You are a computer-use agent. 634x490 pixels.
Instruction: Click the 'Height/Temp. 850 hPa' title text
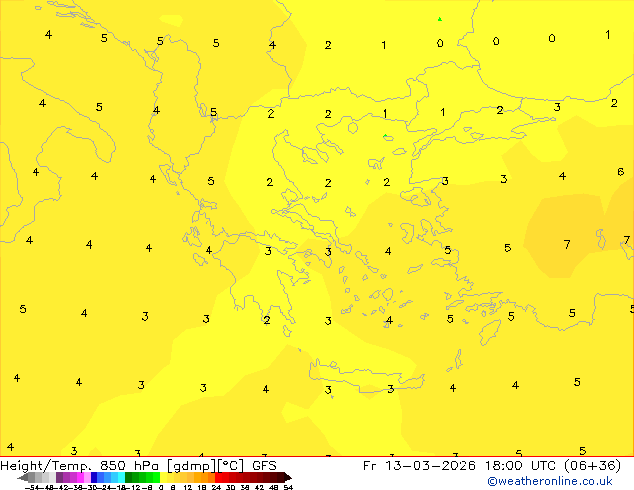click(79, 466)
